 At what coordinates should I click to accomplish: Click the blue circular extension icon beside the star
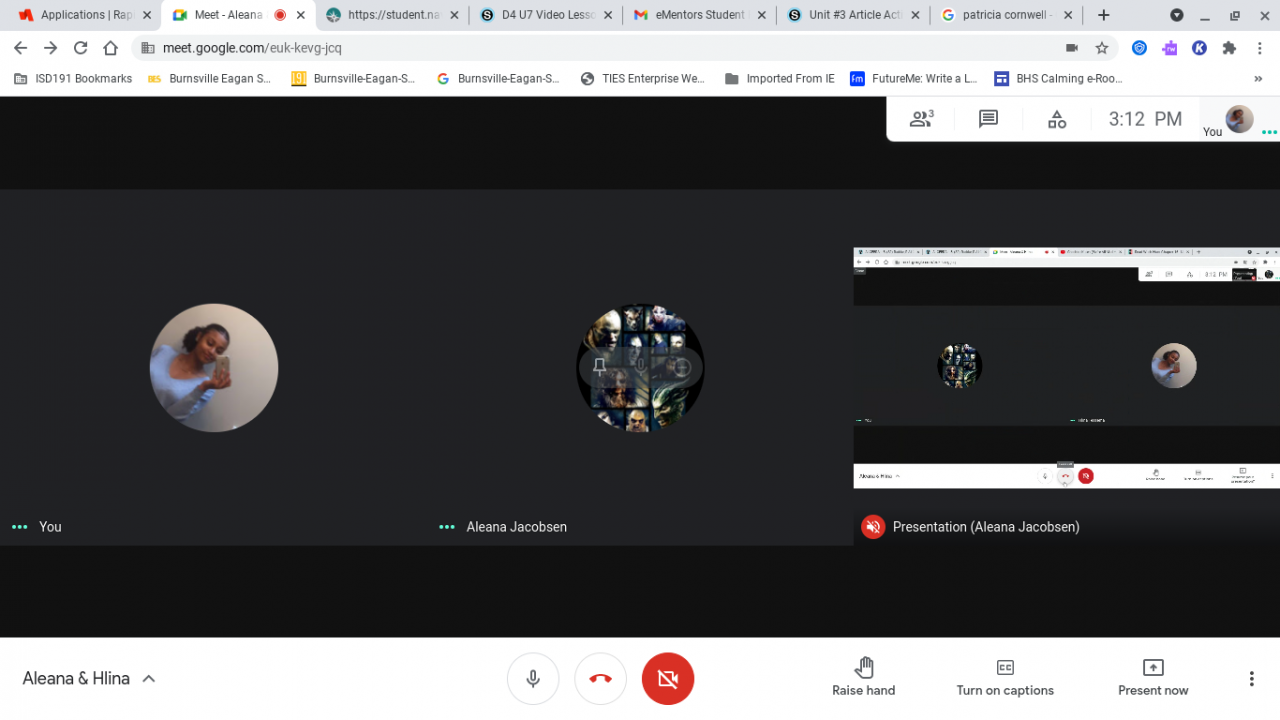click(1139, 47)
